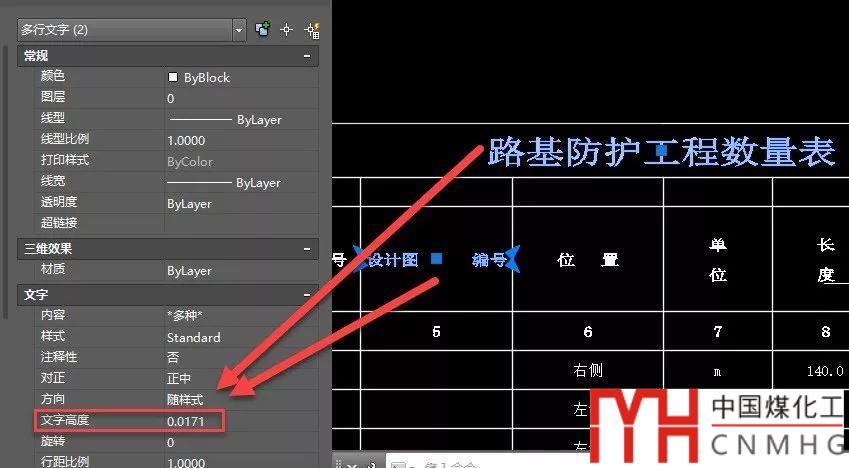The image size is (849, 468).
Task: Click the toggle PICKADD value icon
Action: [263, 29]
